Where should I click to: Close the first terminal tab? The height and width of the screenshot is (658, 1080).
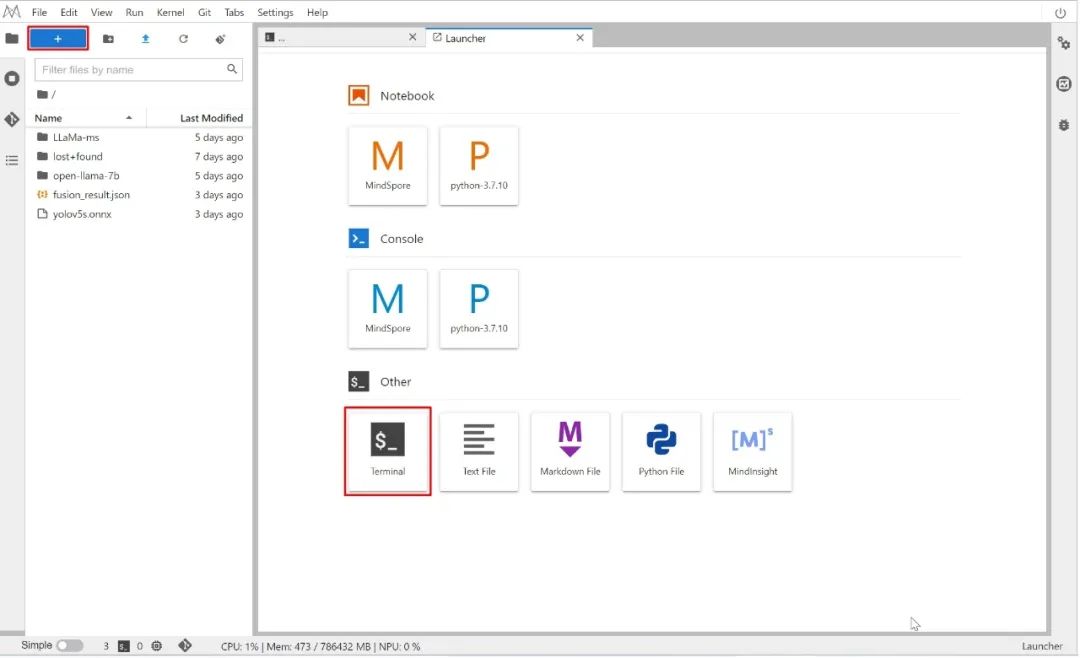point(413,37)
